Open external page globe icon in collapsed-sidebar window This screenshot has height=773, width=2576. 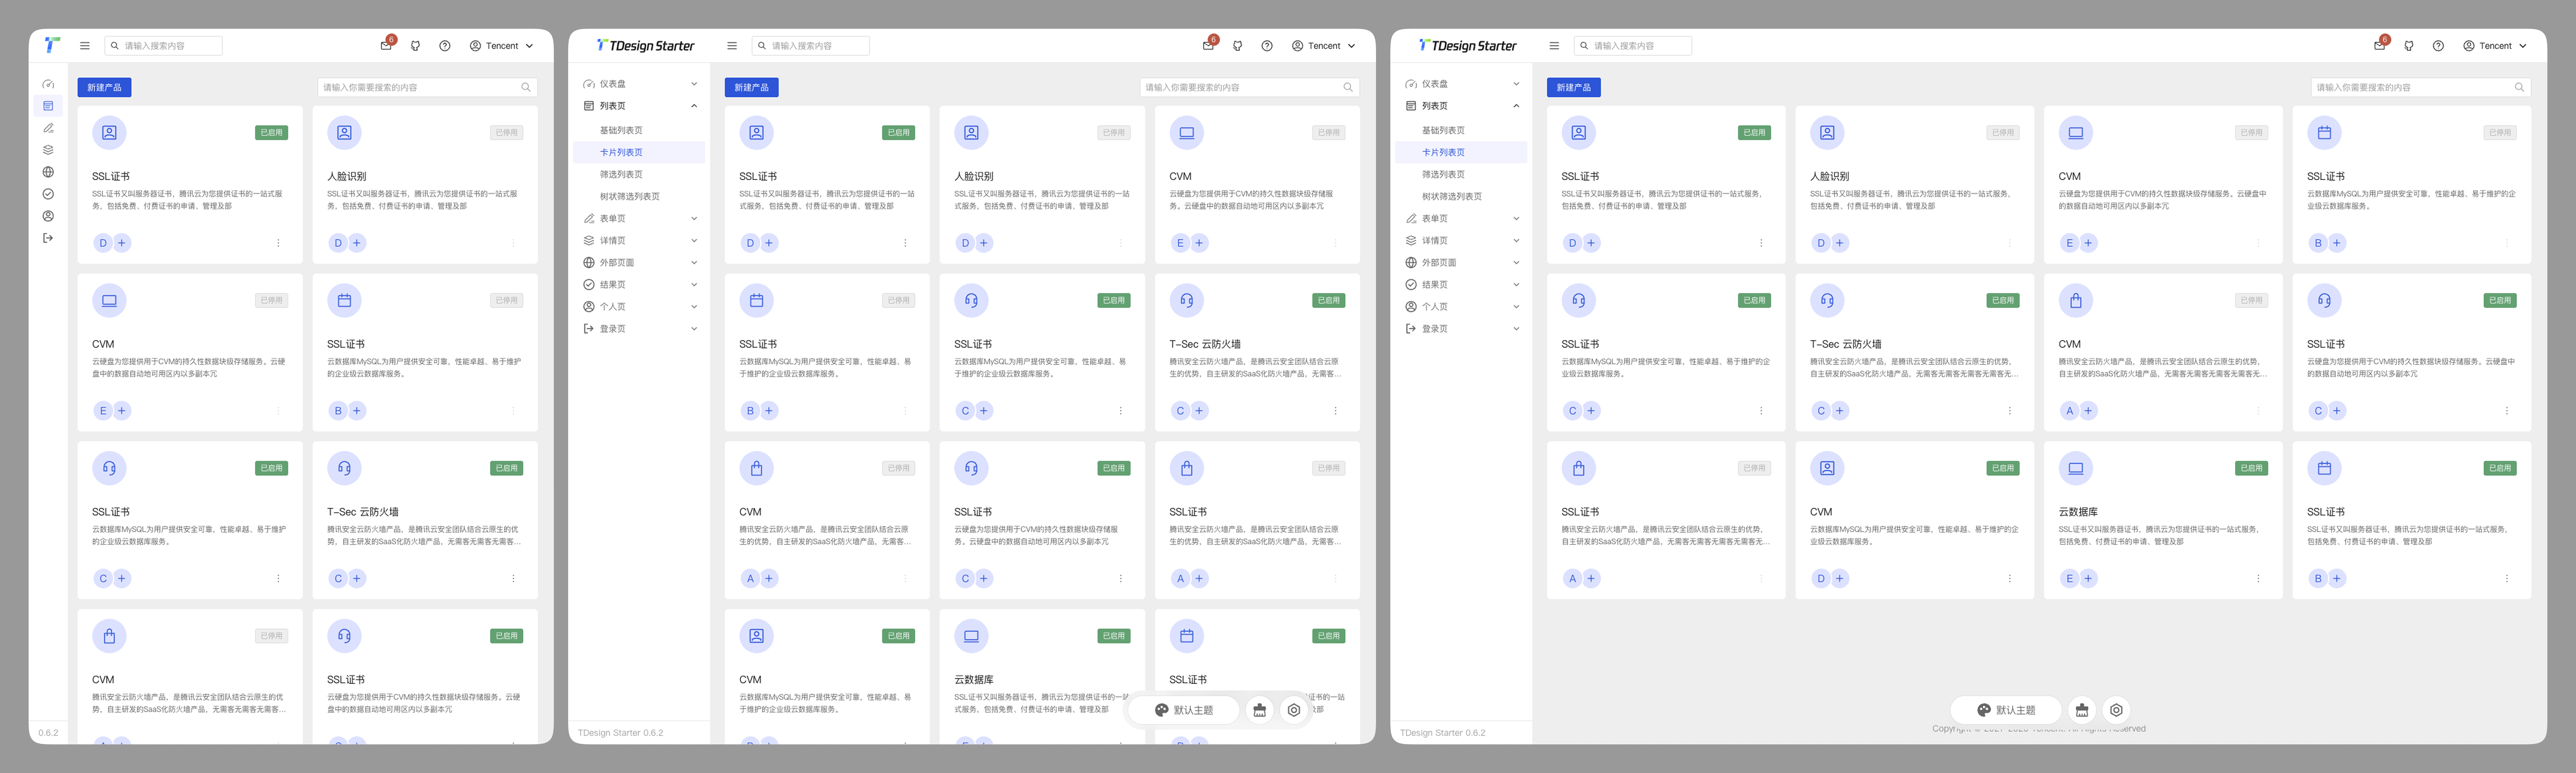[x=48, y=172]
